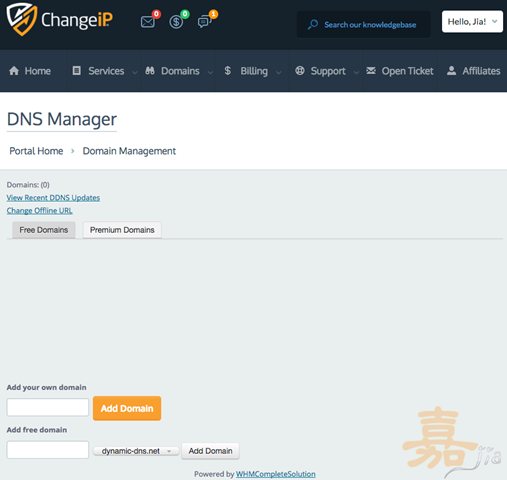507x480 pixels.
Task: Expand the Support menu chevron
Action: pos(356,72)
